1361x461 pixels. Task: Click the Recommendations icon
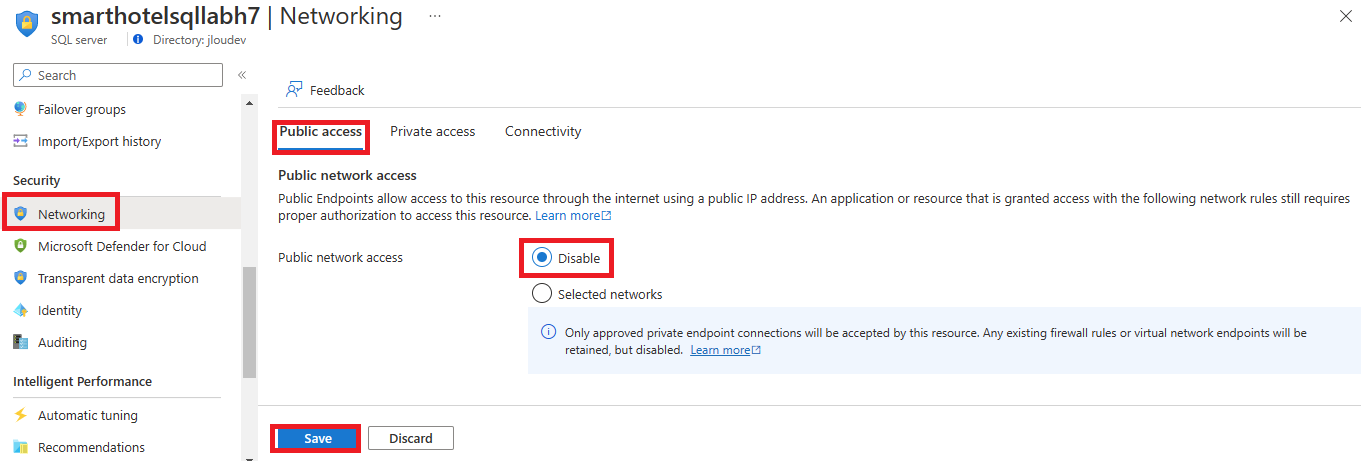pyautogui.click(x=21, y=447)
